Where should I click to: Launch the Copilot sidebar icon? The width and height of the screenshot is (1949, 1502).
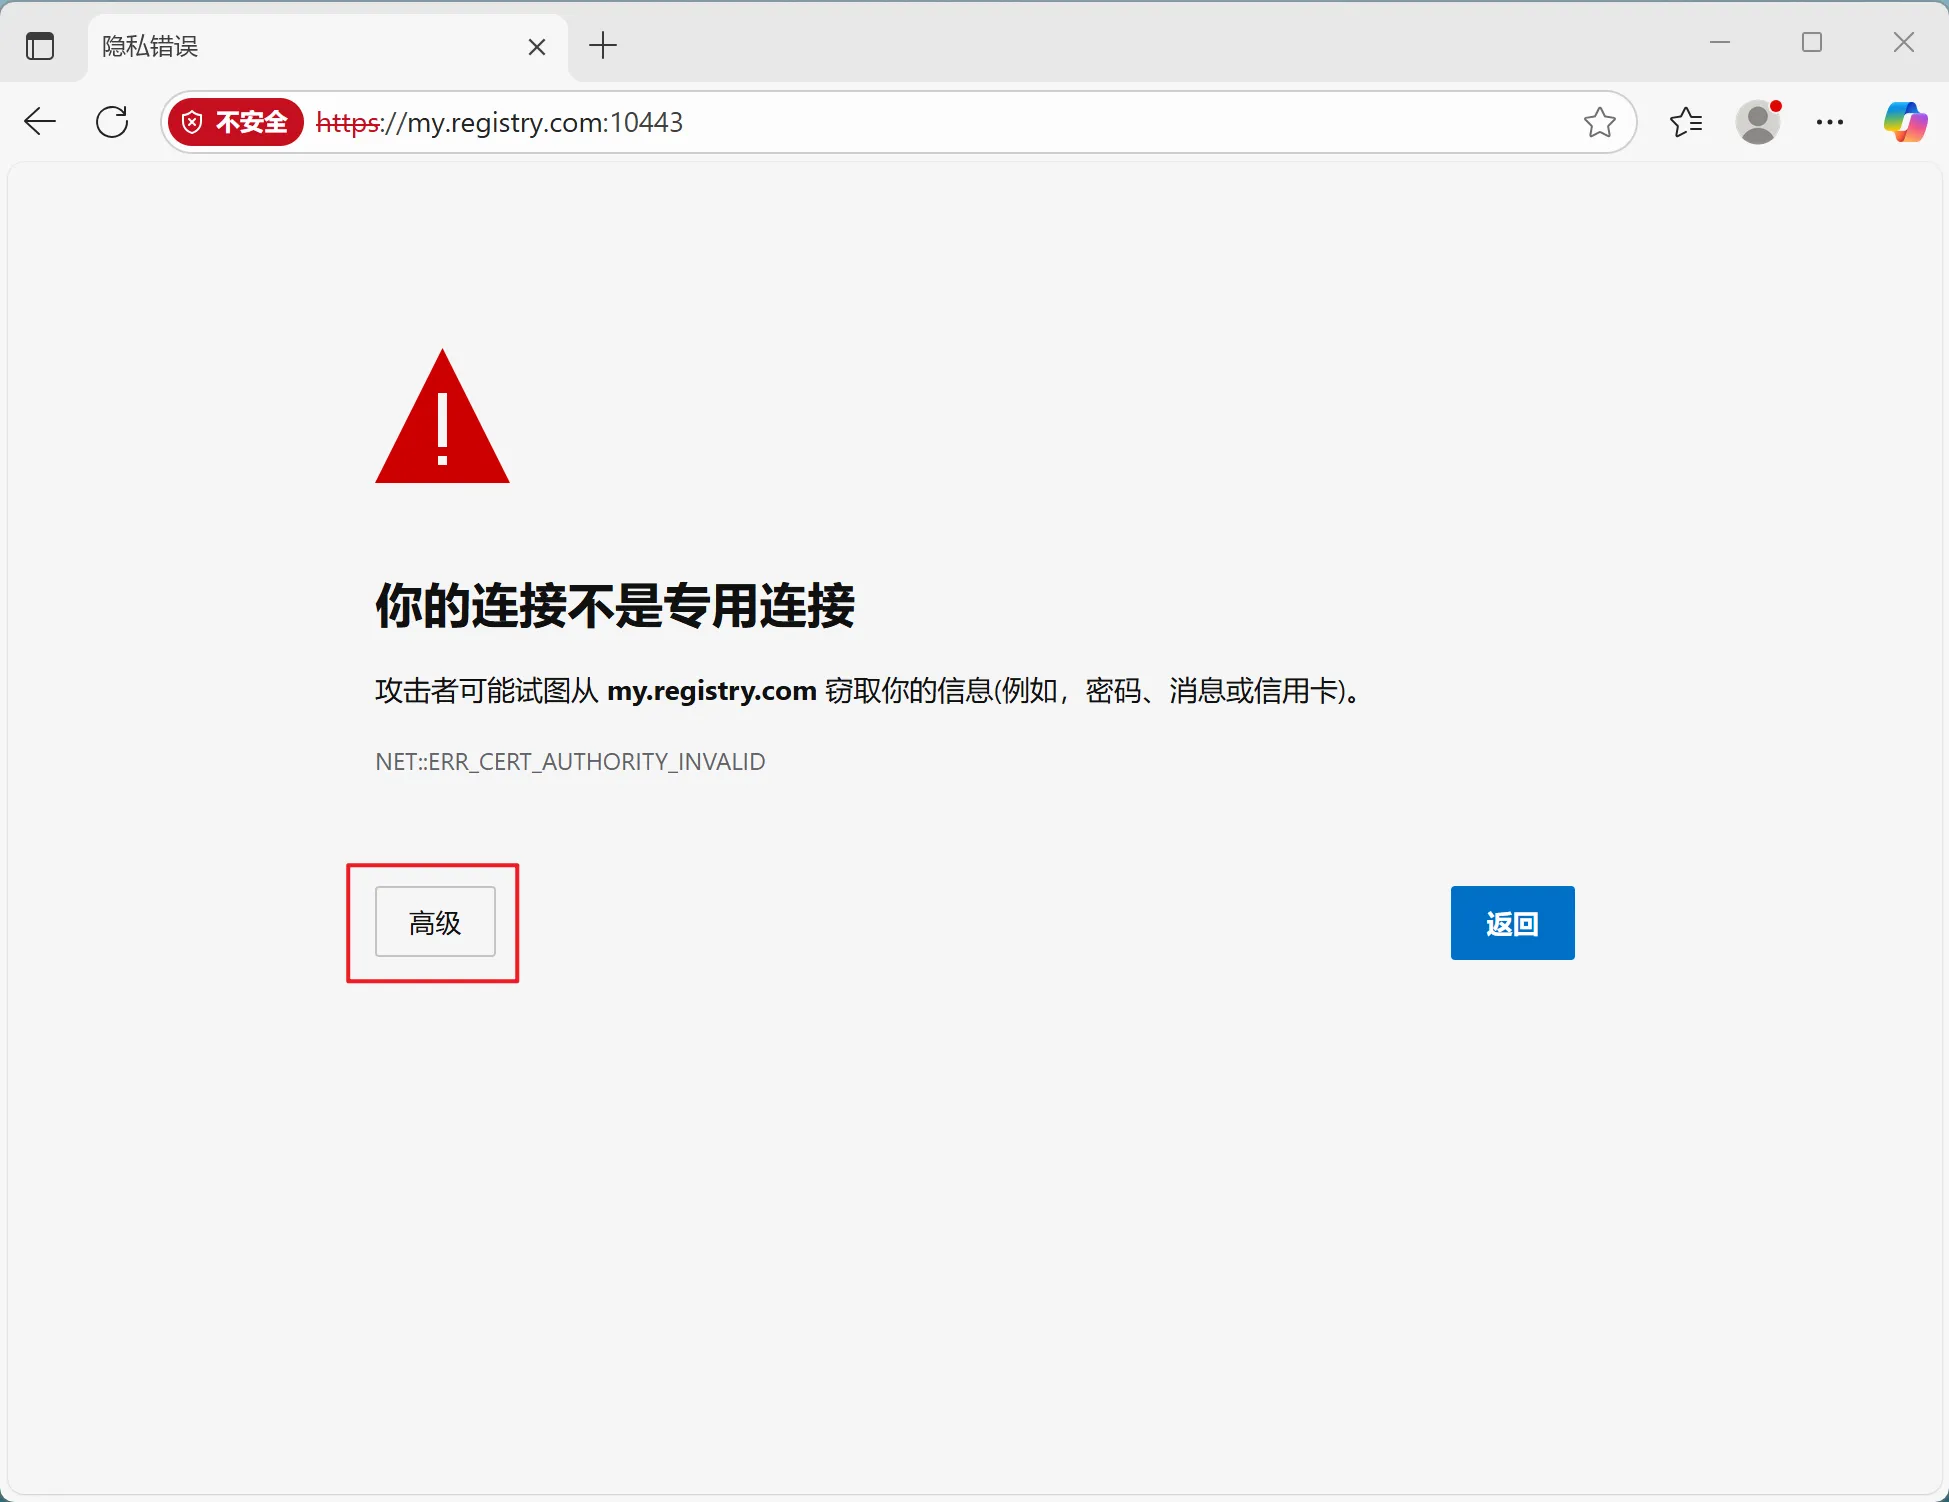pyautogui.click(x=1905, y=122)
